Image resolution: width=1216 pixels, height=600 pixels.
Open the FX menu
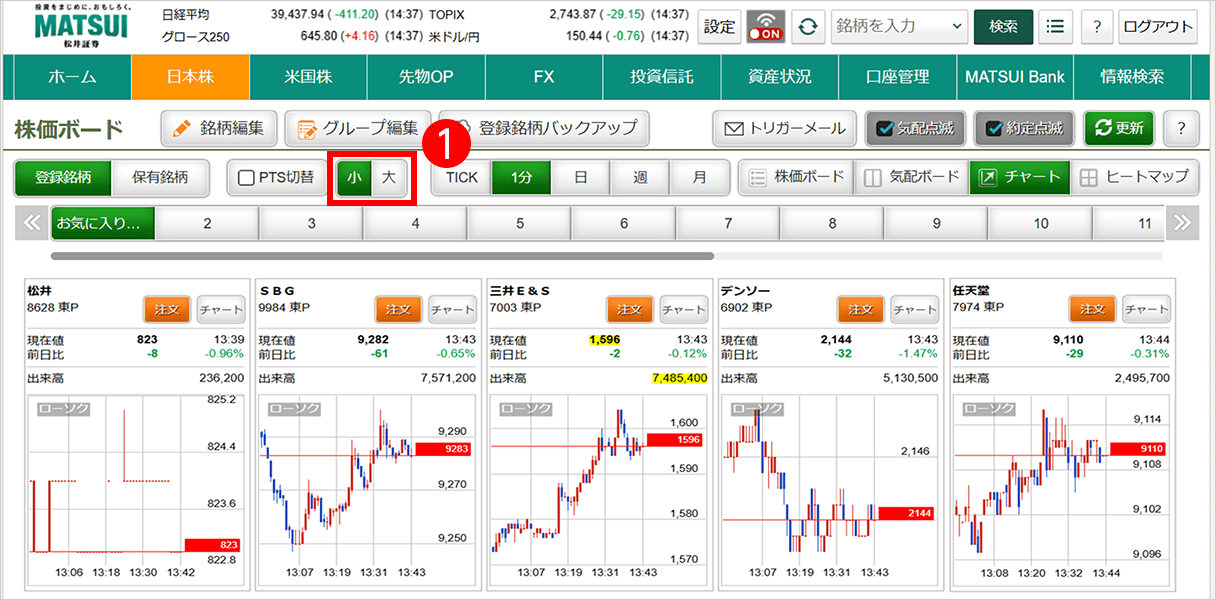[544, 77]
